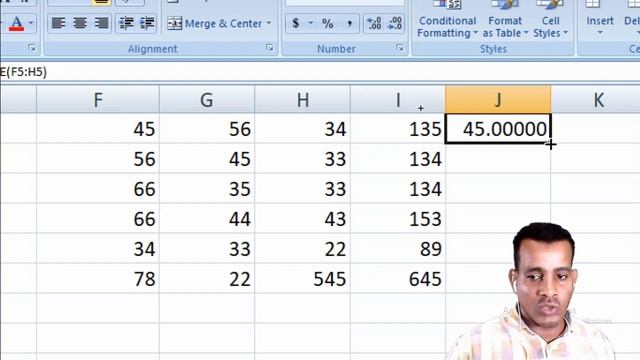Select the cell with value 43

pos(302,219)
